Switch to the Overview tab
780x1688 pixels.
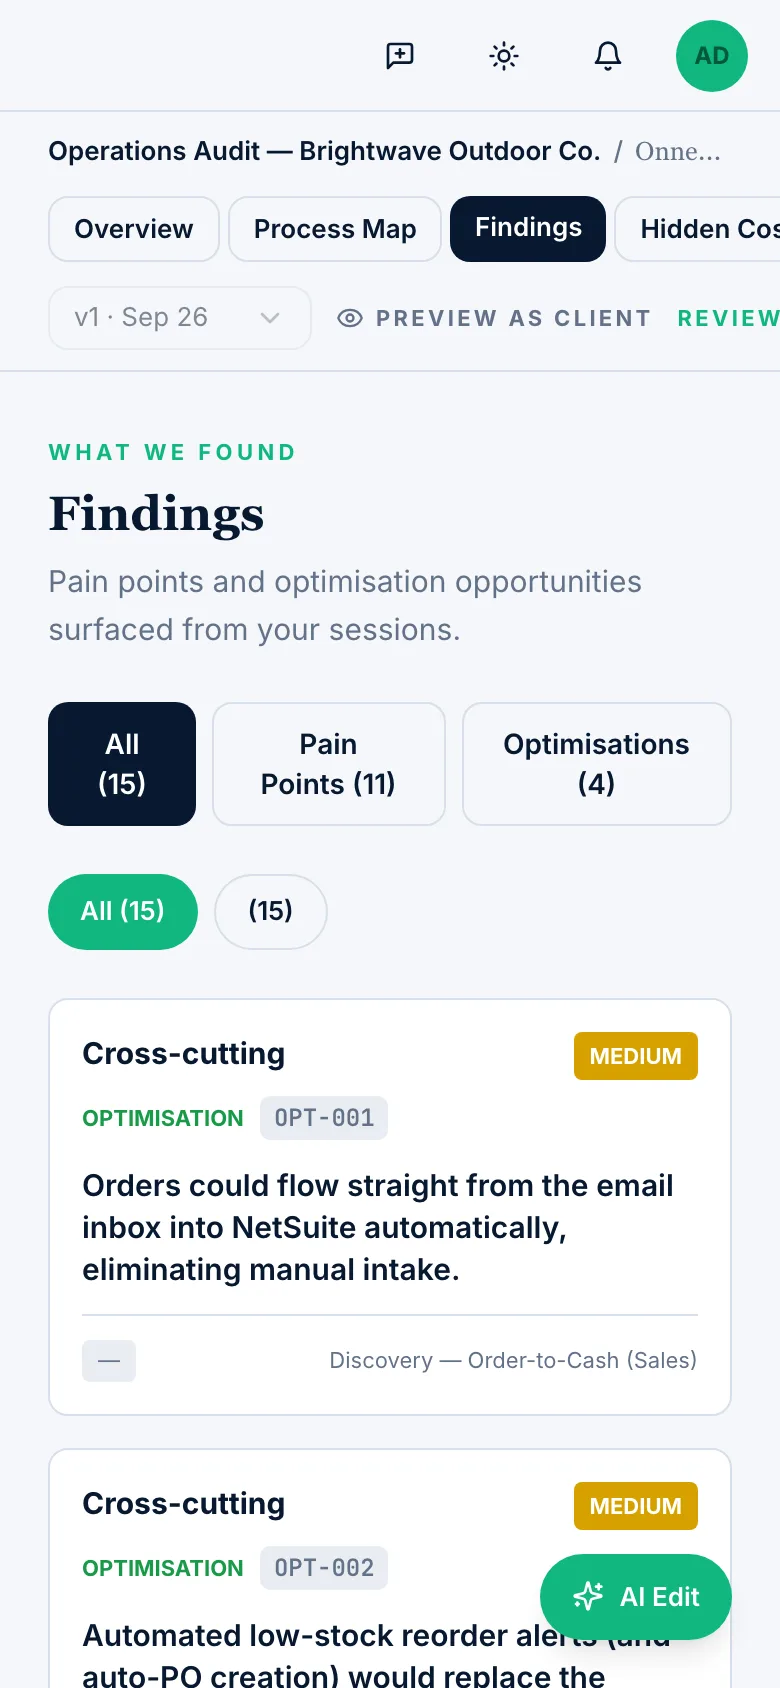pos(134,229)
